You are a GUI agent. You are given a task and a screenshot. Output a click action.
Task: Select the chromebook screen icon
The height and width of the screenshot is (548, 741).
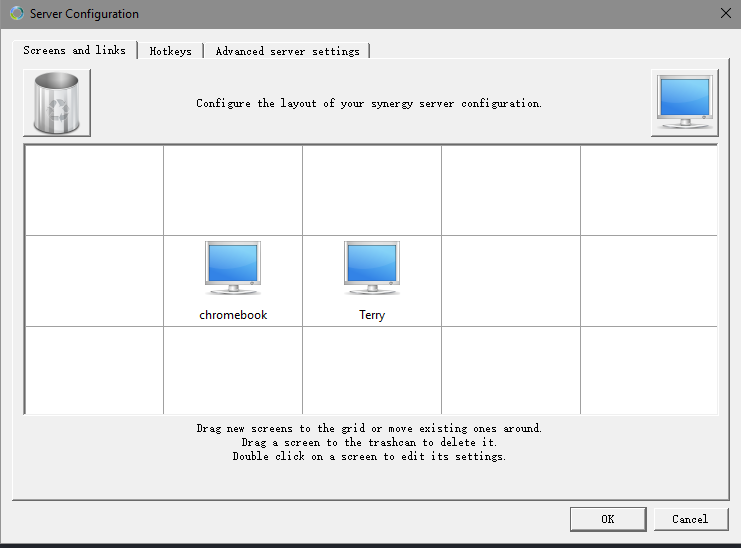pyautogui.click(x=233, y=268)
